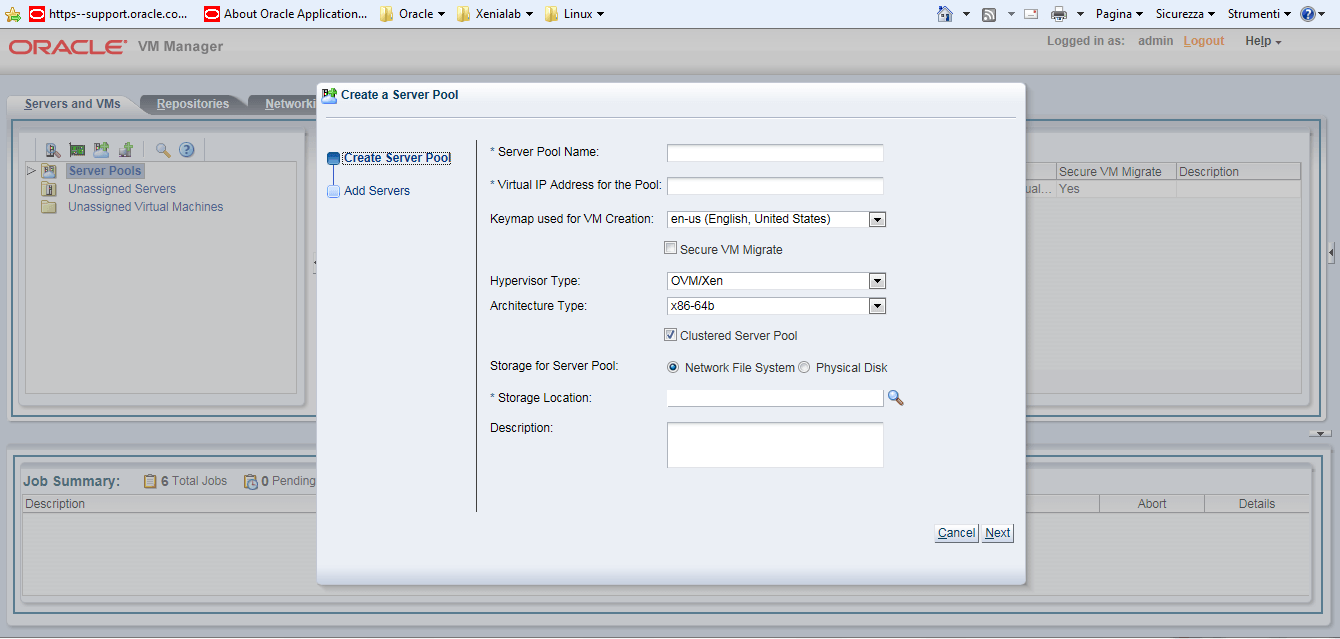The width and height of the screenshot is (1340, 639).
Task: Select the Network File System radio button
Action: 673,367
